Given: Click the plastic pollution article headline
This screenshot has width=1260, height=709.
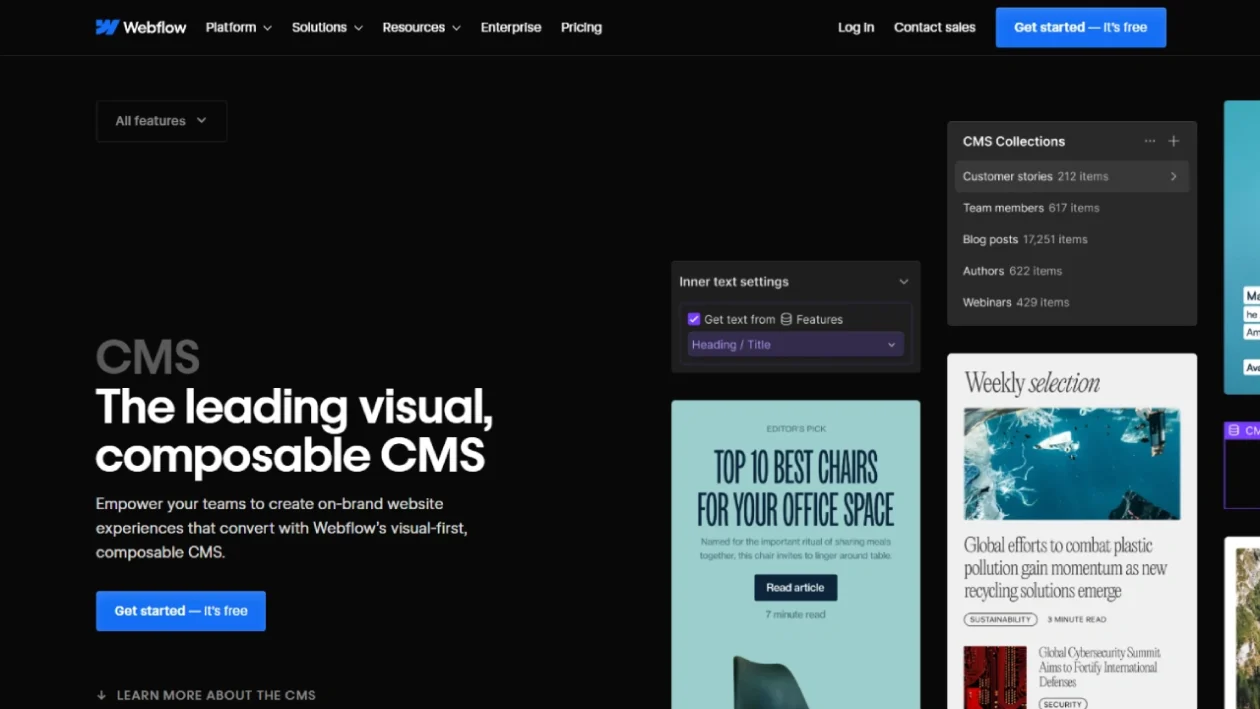Looking at the screenshot, I should pos(1066,568).
